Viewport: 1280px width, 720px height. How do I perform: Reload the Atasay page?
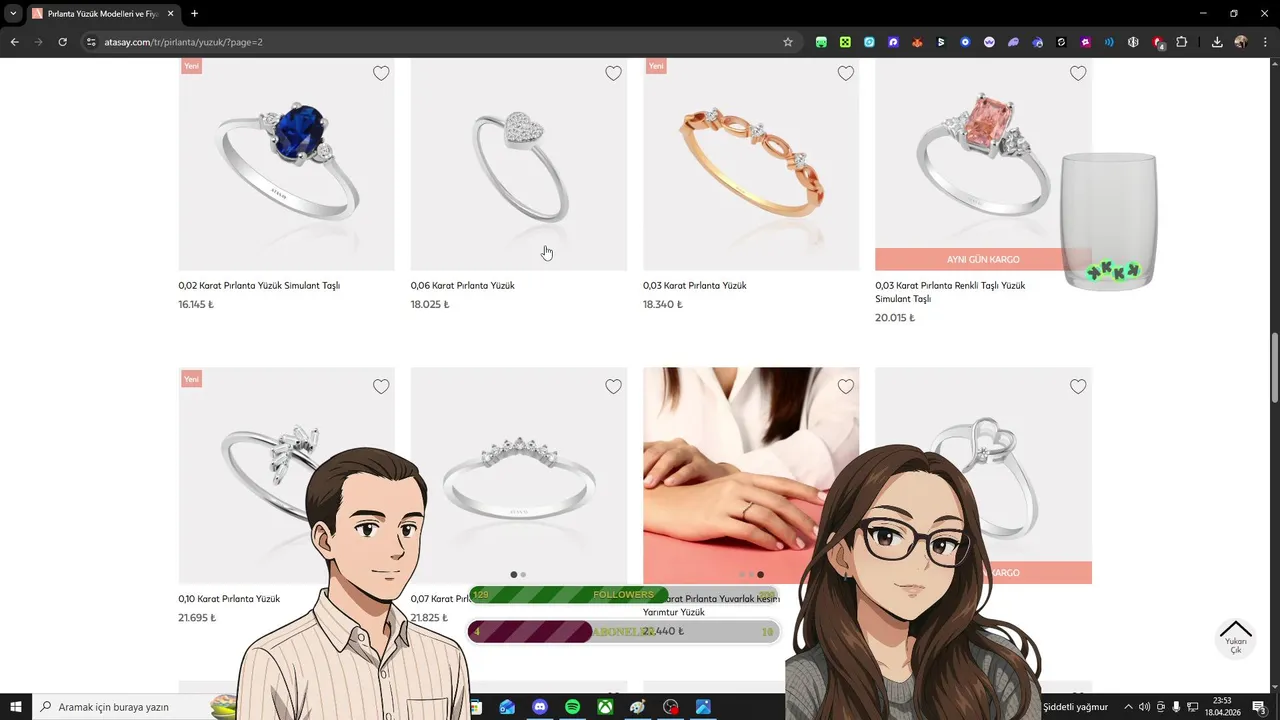(62, 42)
